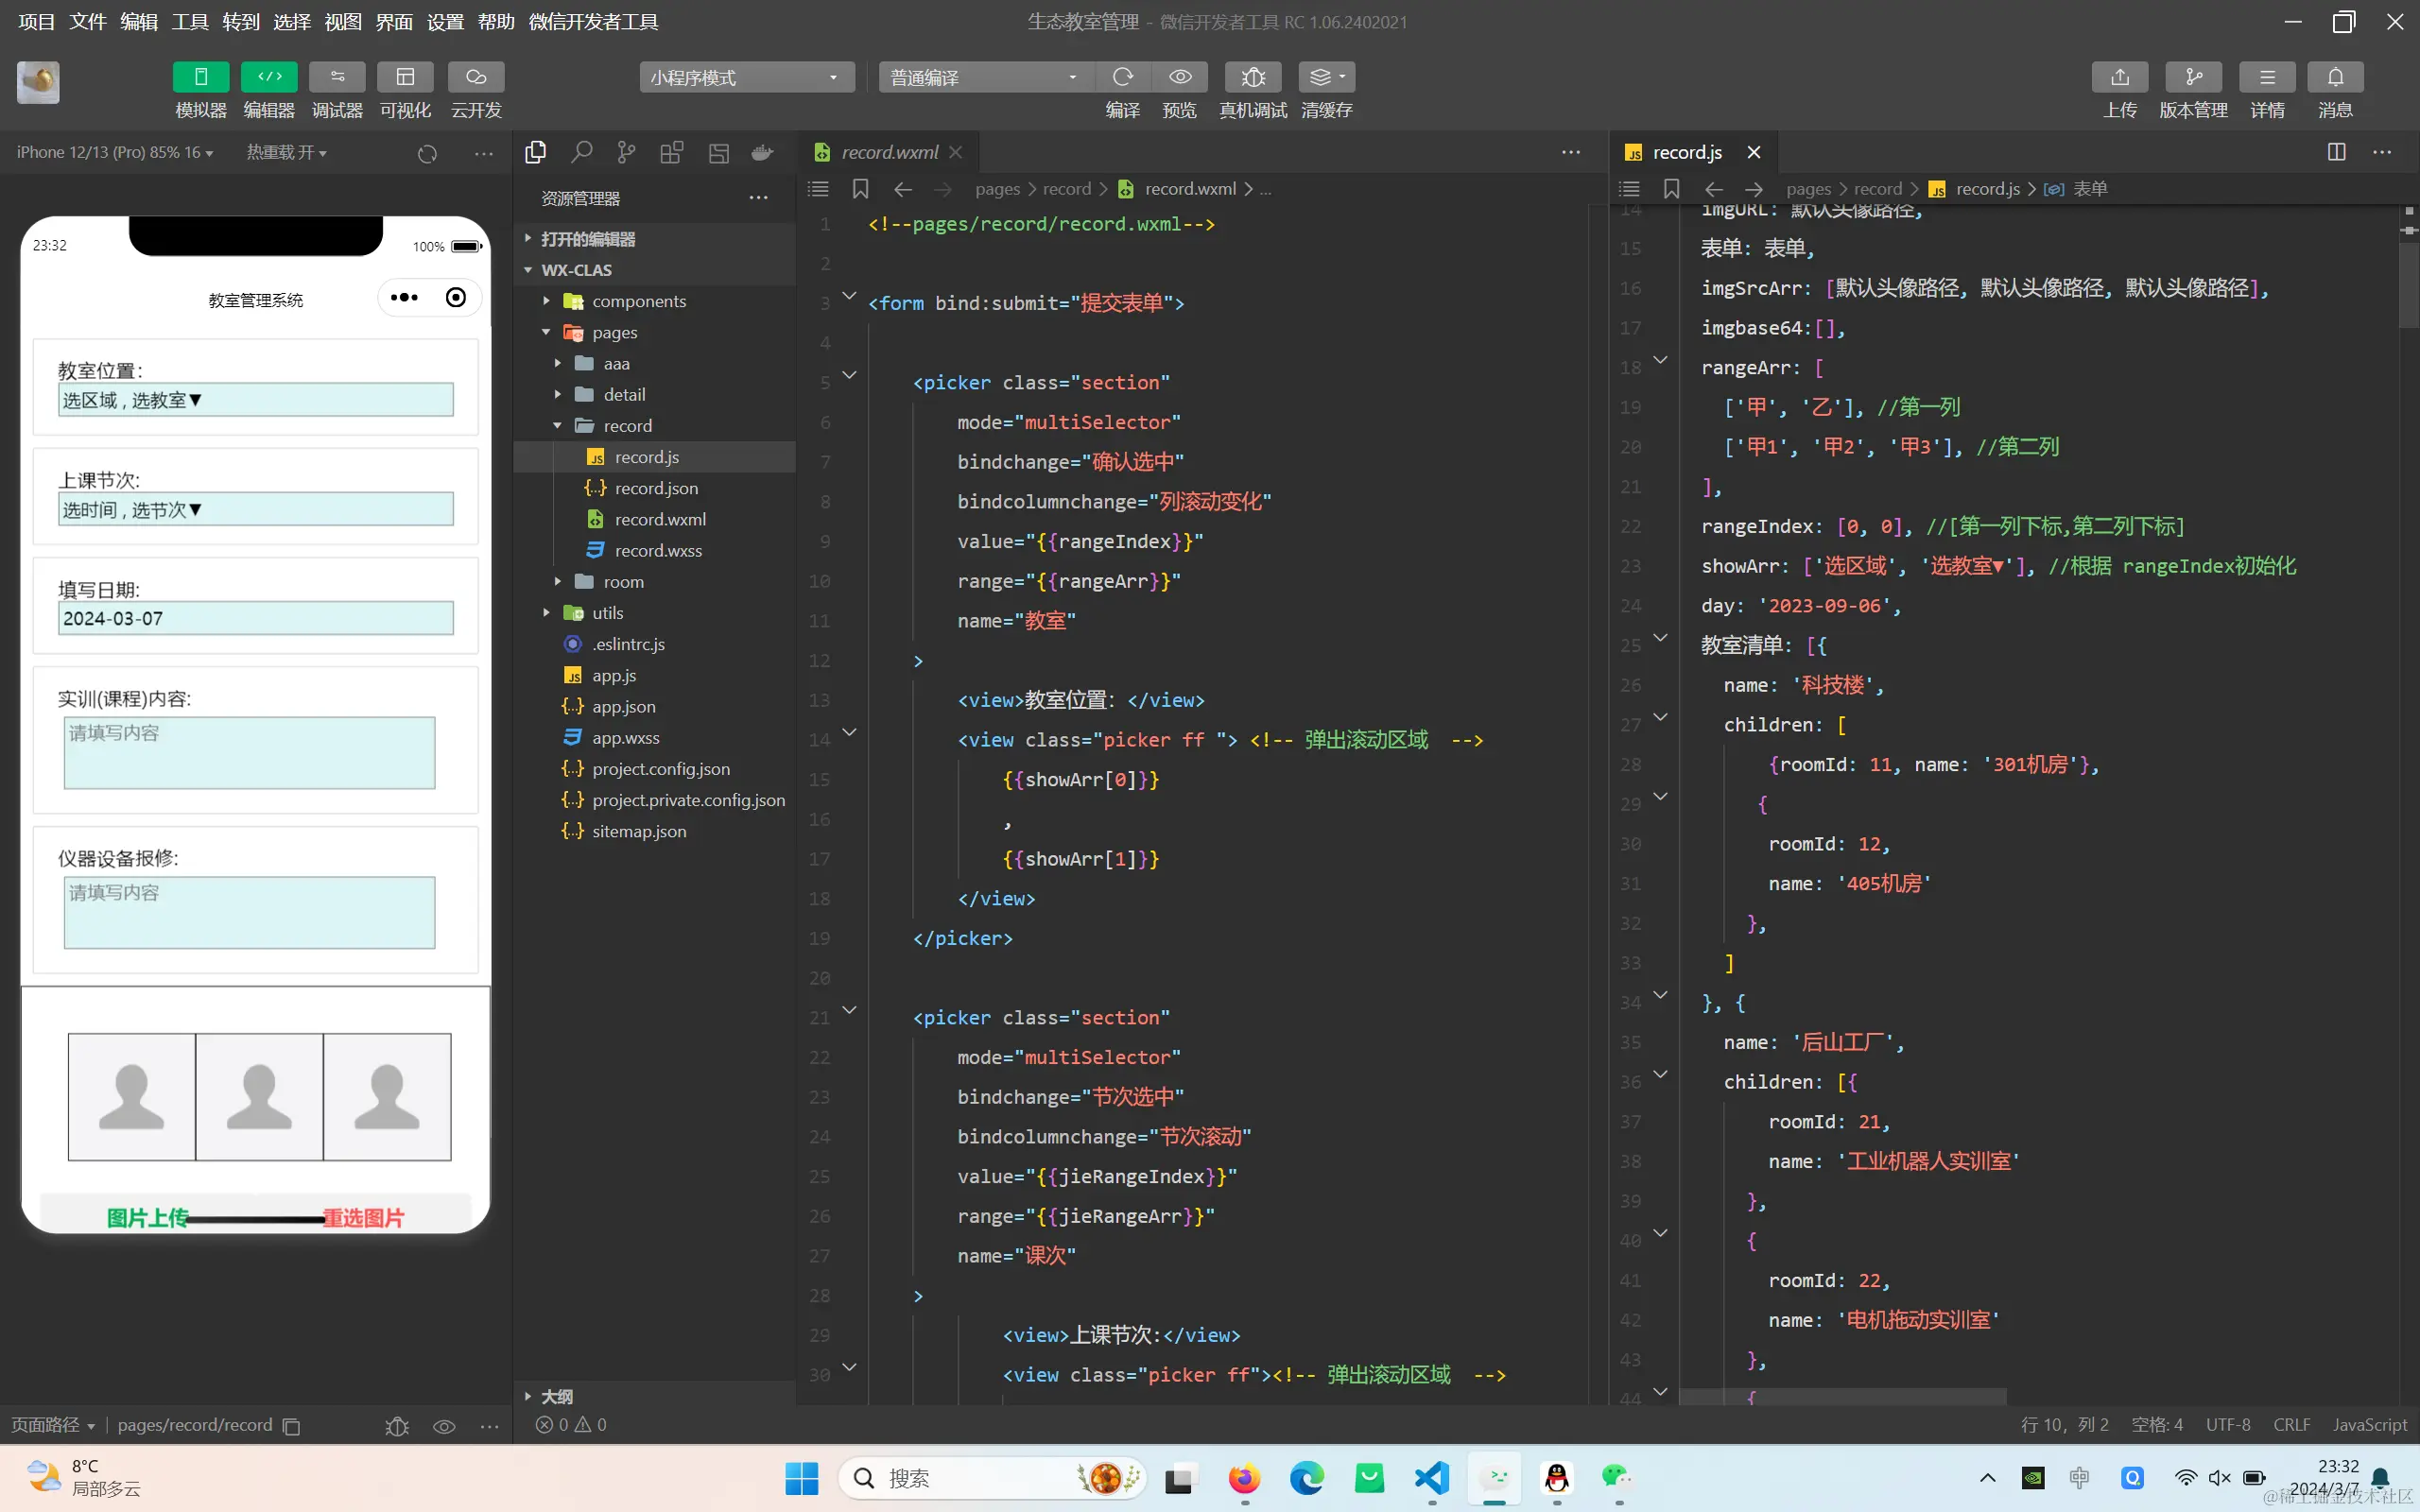Click the split editor icon at top right
Image resolution: width=2420 pixels, height=1512 pixels.
coord(2336,152)
